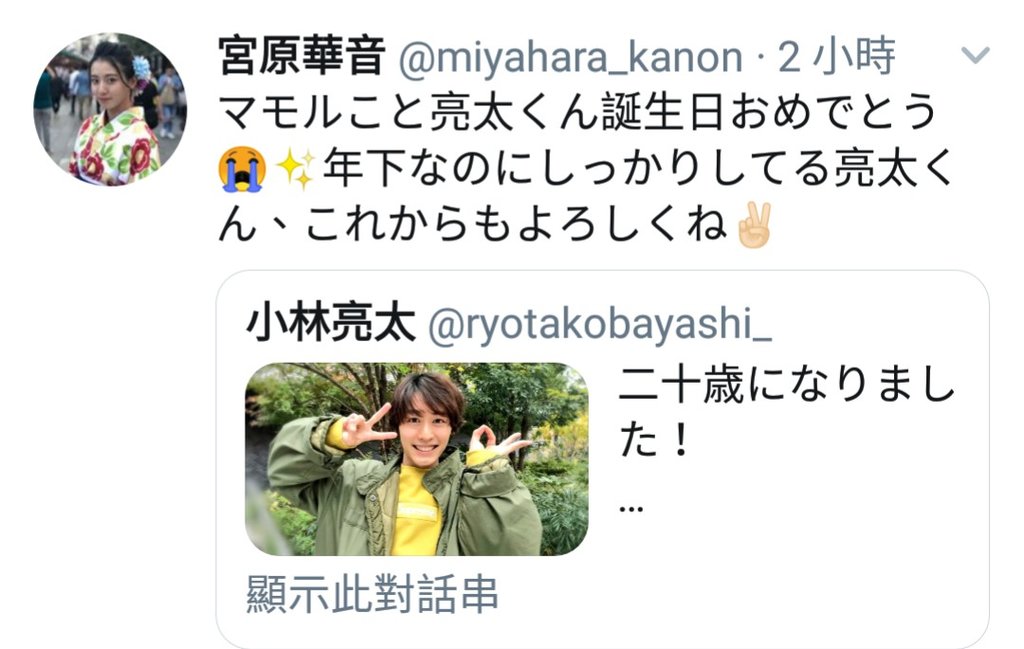Image resolution: width=1024 pixels, height=649 pixels.
Task: Click 宮原華音 profile avatar picture
Action: pos(110,110)
